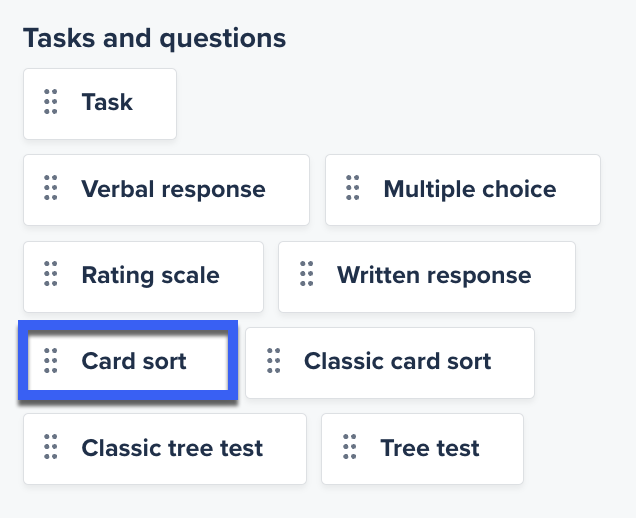
Task: Click the Verbal response drag handle dots
Action: tap(51, 190)
